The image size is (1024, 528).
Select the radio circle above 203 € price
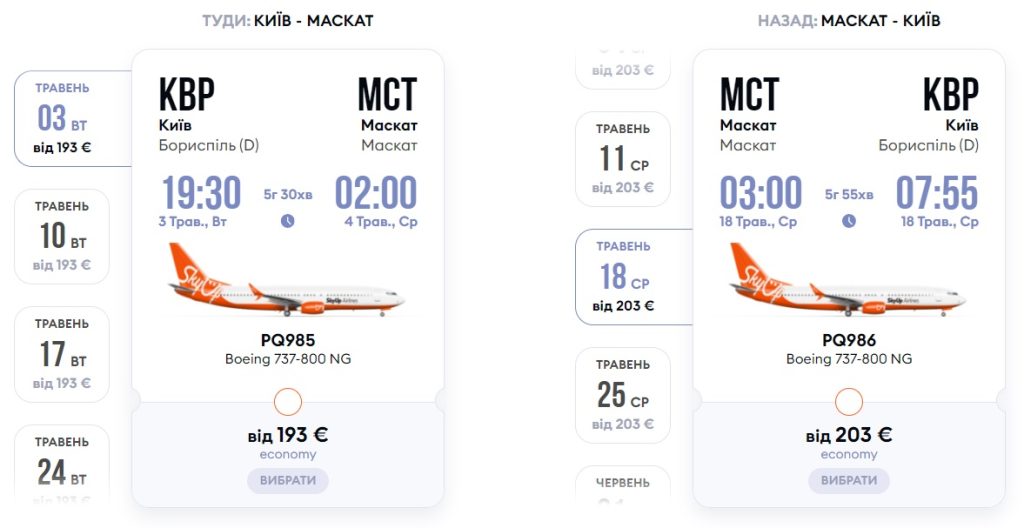click(x=849, y=402)
